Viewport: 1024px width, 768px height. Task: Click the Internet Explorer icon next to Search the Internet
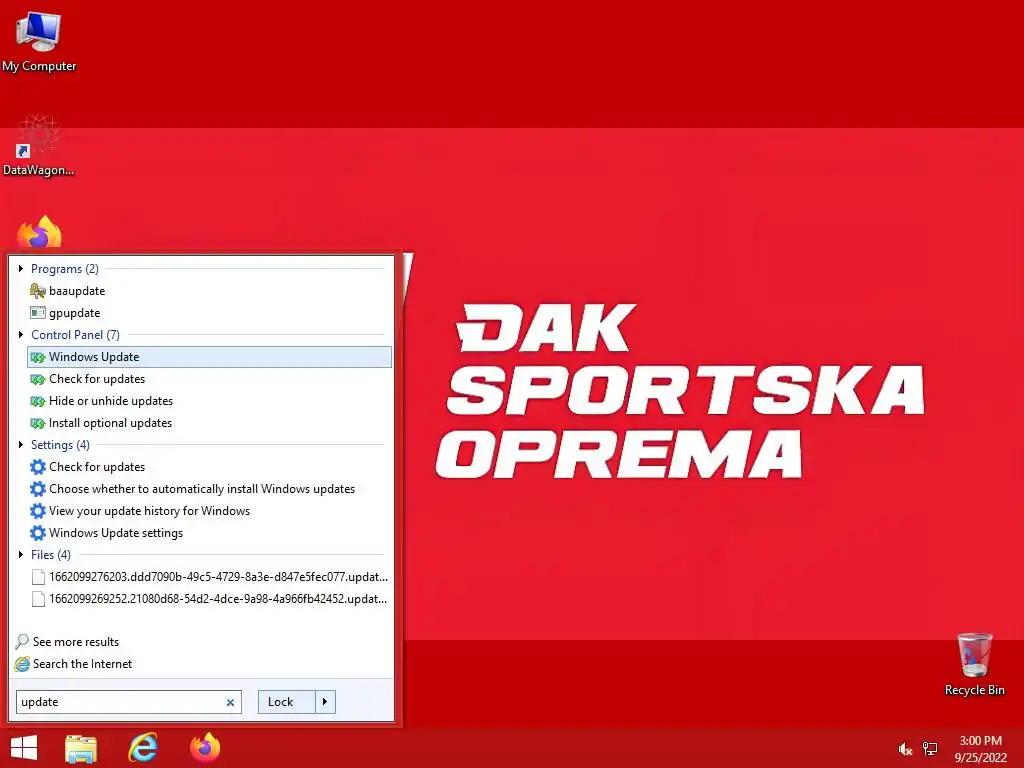(x=22, y=664)
